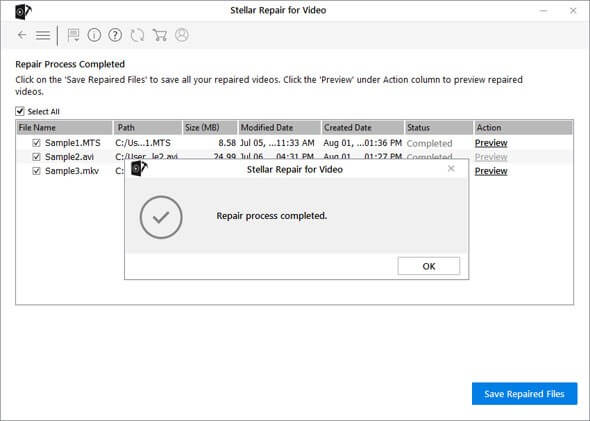Click the File Name column header
590x421 pixels.
coord(64,128)
